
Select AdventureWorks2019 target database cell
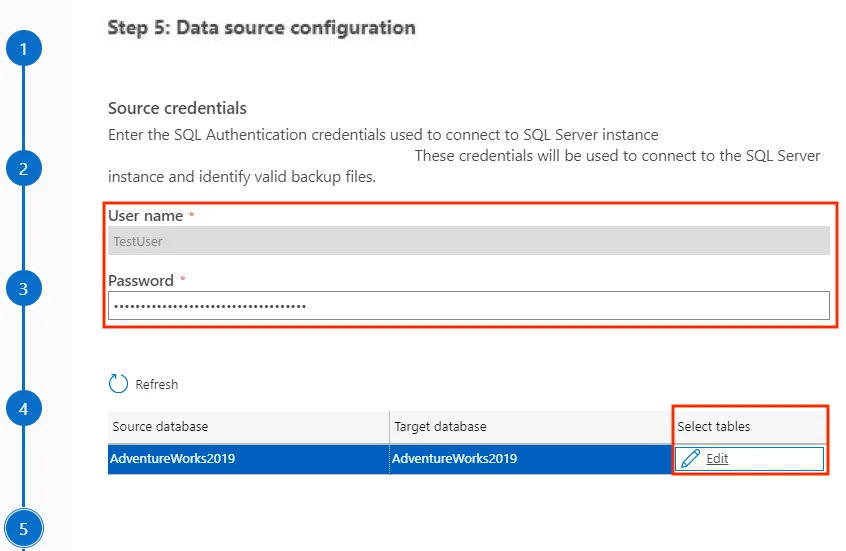point(455,459)
